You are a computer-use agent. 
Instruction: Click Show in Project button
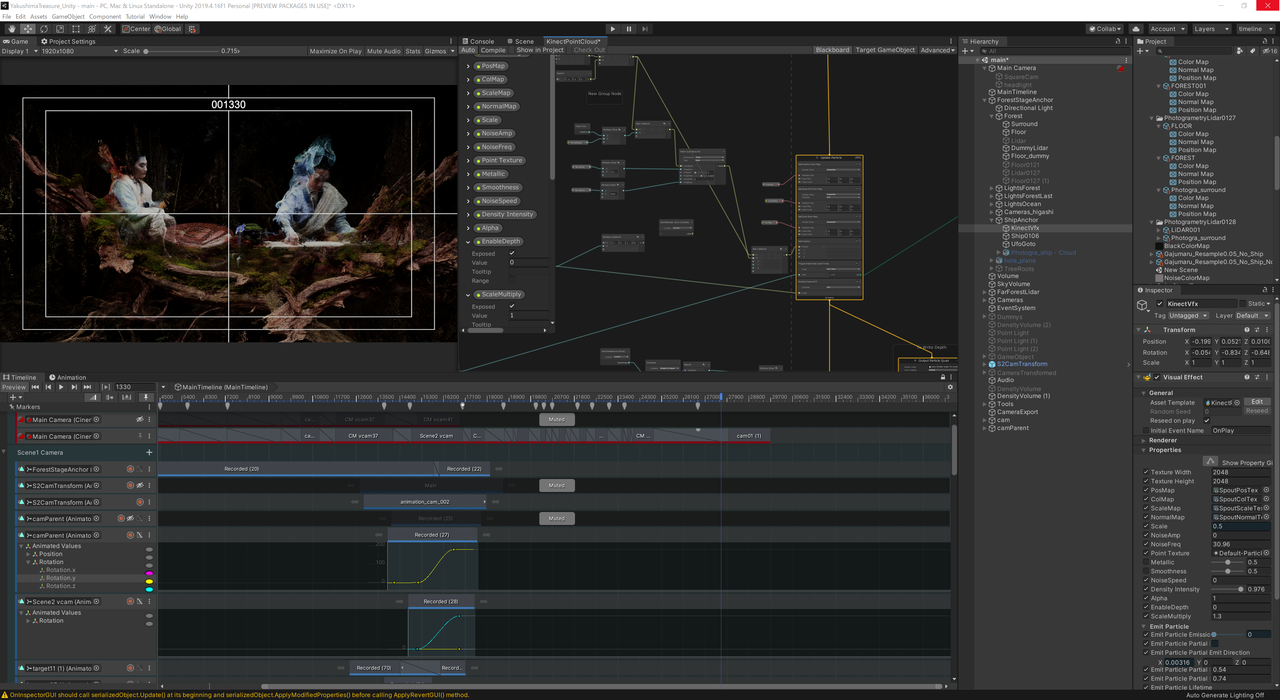point(540,50)
